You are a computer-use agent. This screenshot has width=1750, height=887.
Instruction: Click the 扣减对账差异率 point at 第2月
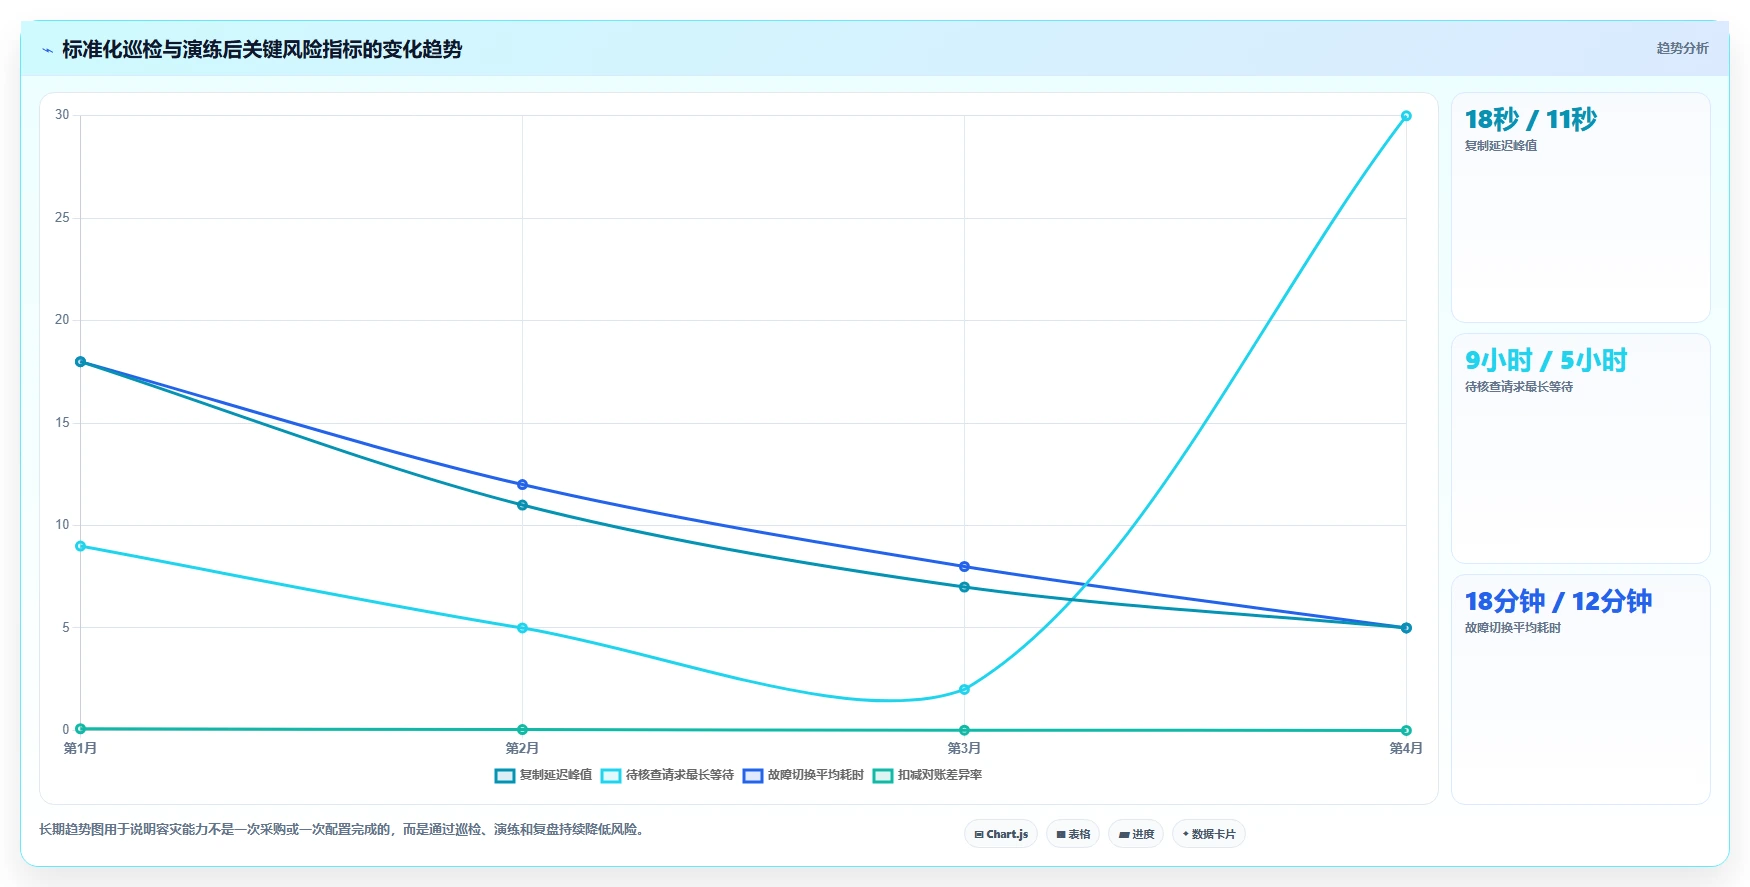tap(522, 730)
